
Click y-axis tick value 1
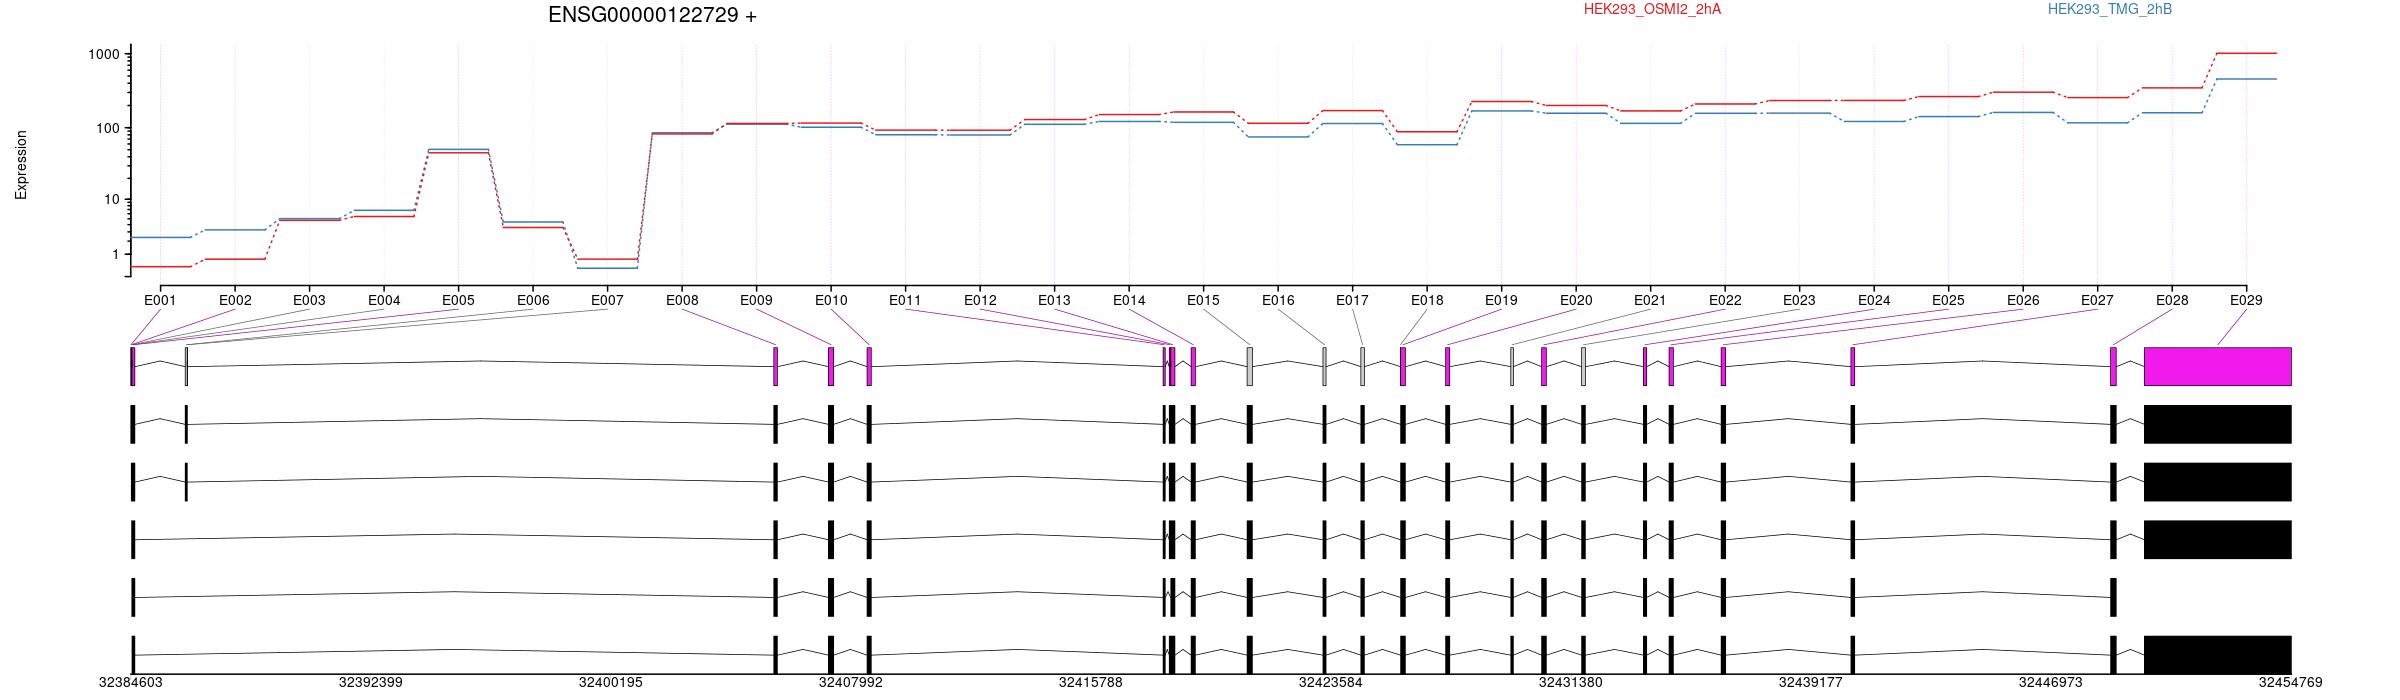[x=116, y=254]
